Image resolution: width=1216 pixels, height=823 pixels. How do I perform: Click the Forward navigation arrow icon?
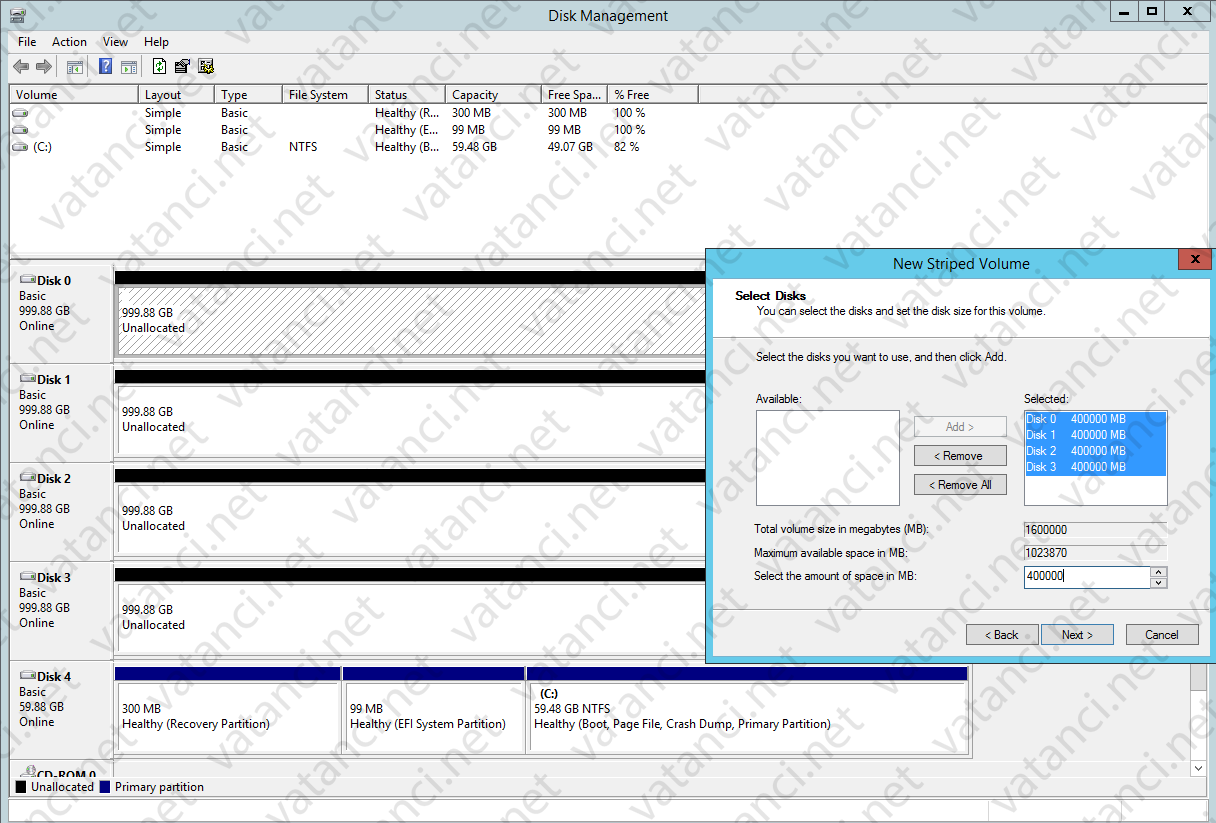tap(44, 66)
